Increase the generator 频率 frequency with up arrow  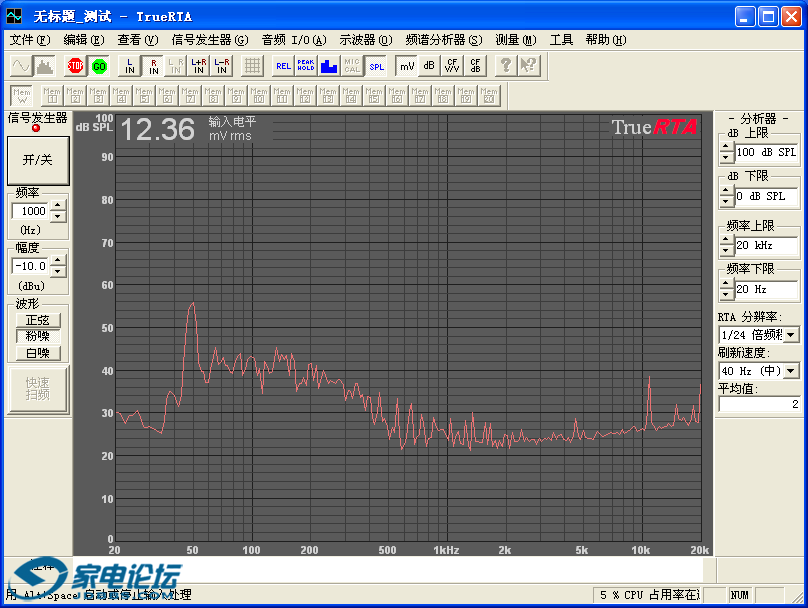tap(58, 206)
